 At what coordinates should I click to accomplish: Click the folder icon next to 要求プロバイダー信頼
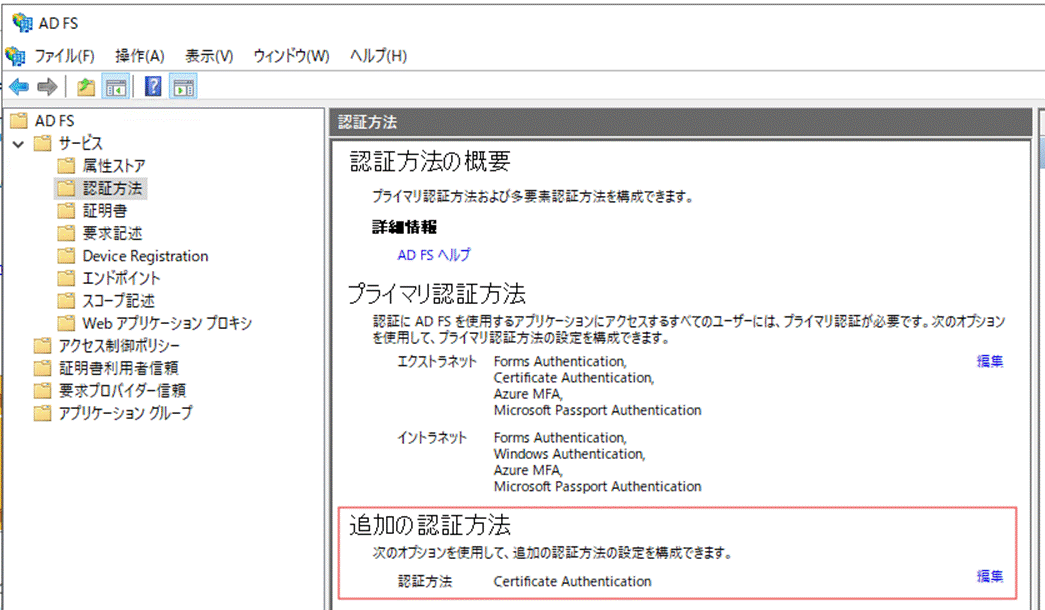click(43, 391)
